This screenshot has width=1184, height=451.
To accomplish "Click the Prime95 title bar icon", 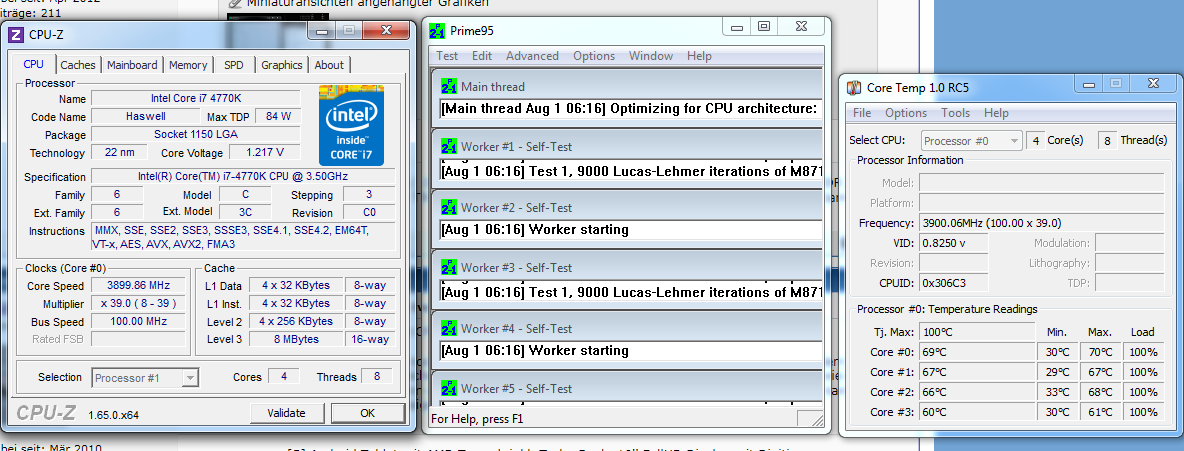I will [436, 31].
